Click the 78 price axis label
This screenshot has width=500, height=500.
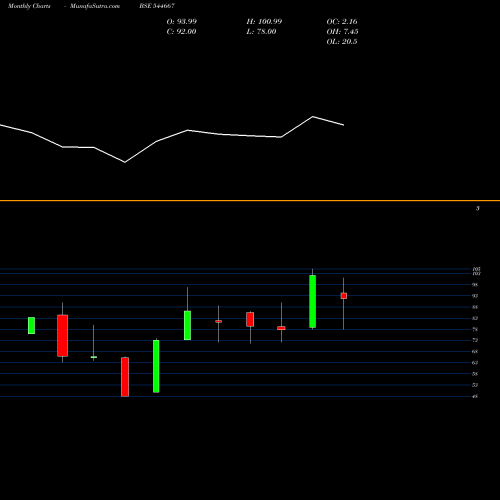(475, 329)
